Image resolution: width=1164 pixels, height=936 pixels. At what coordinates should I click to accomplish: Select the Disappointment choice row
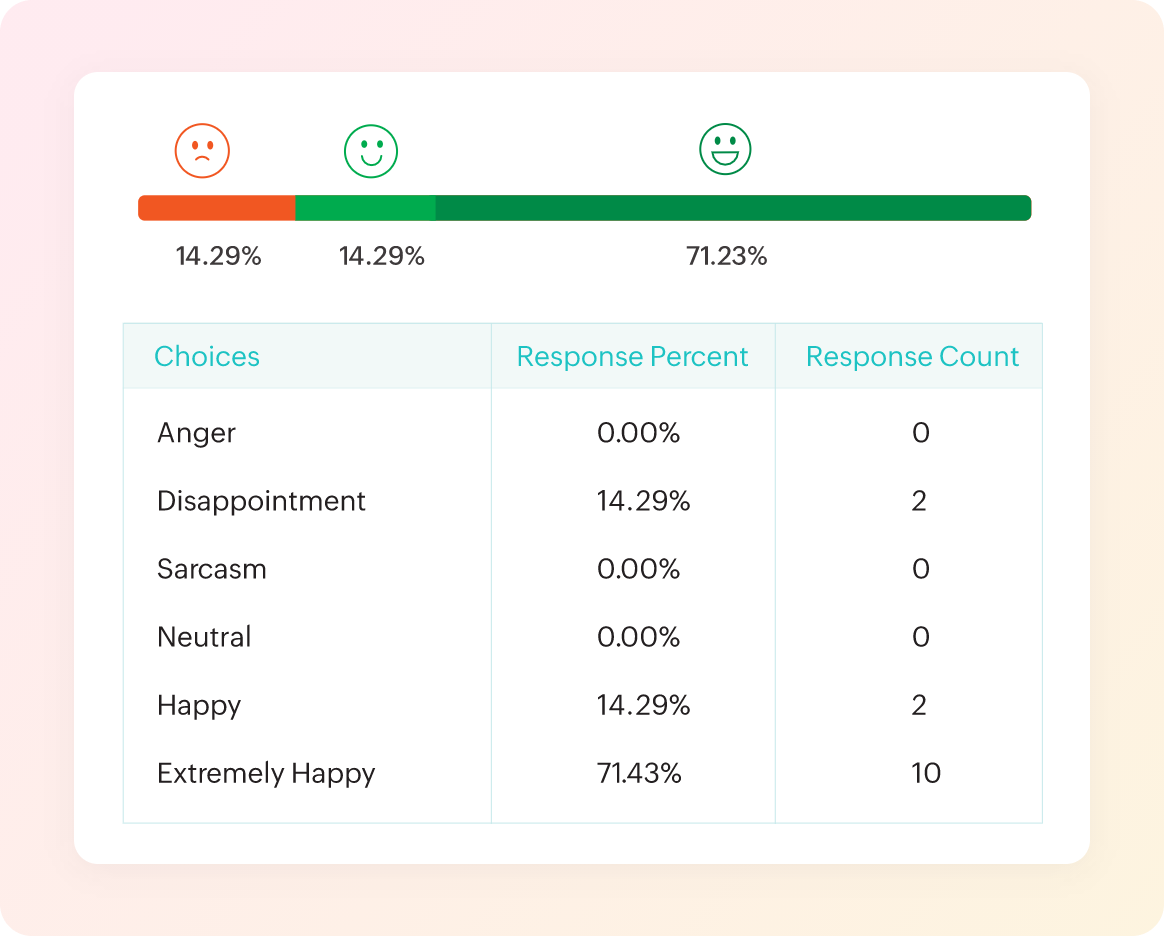(x=262, y=501)
